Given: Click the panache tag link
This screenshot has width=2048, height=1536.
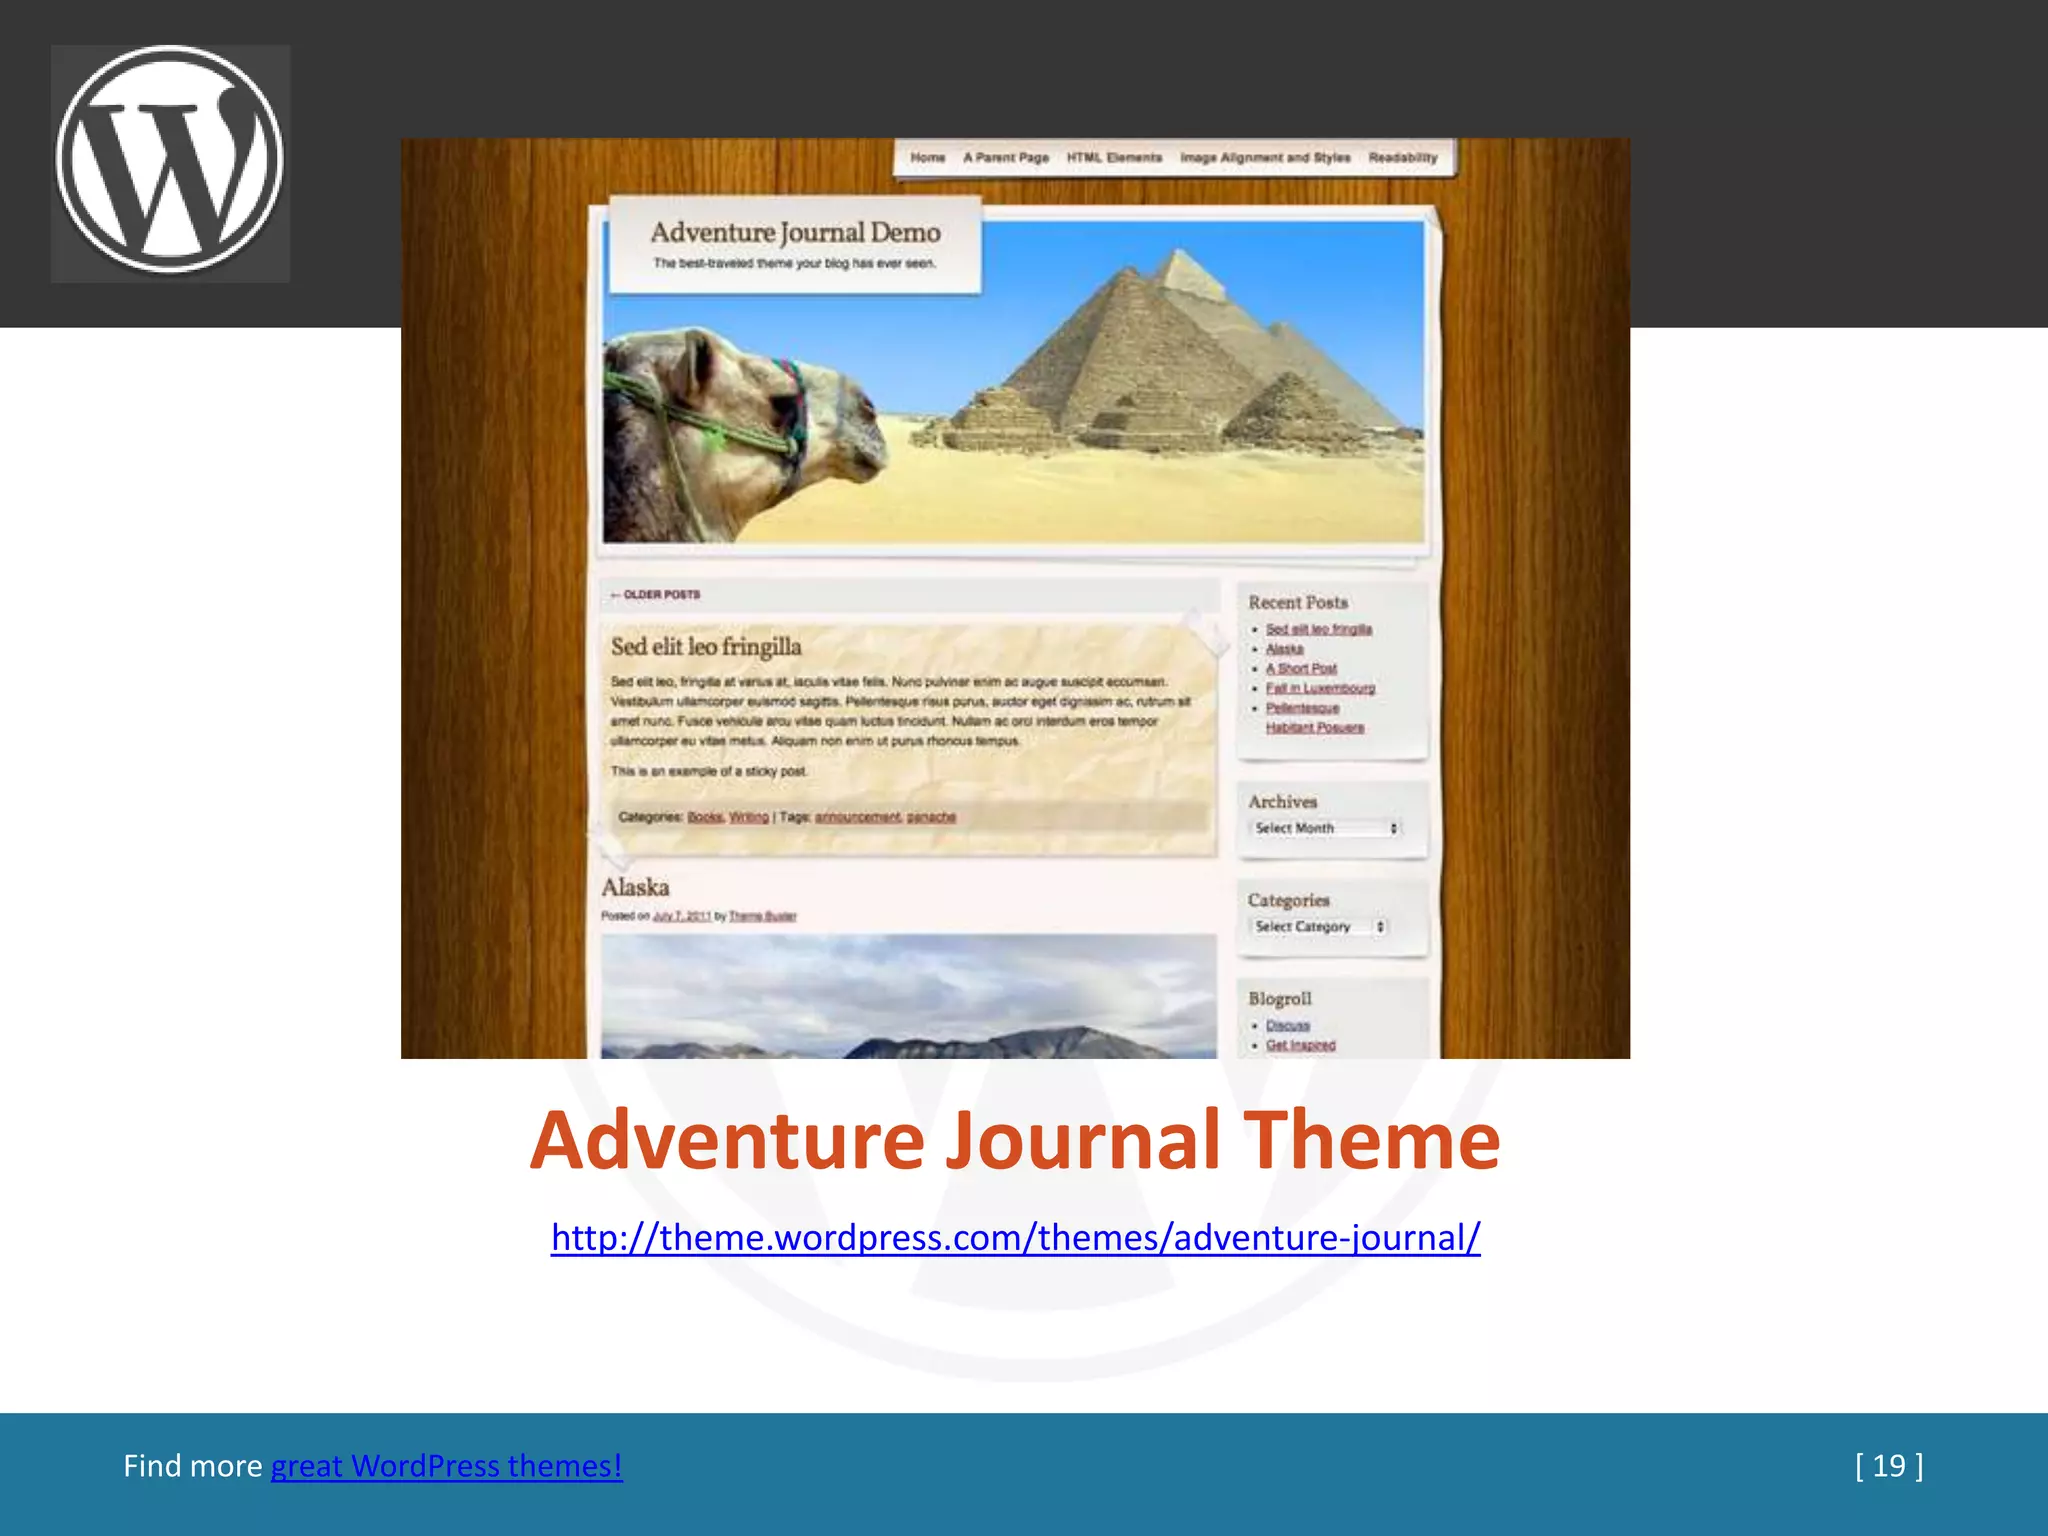Looking at the screenshot, I should pyautogui.click(x=931, y=817).
